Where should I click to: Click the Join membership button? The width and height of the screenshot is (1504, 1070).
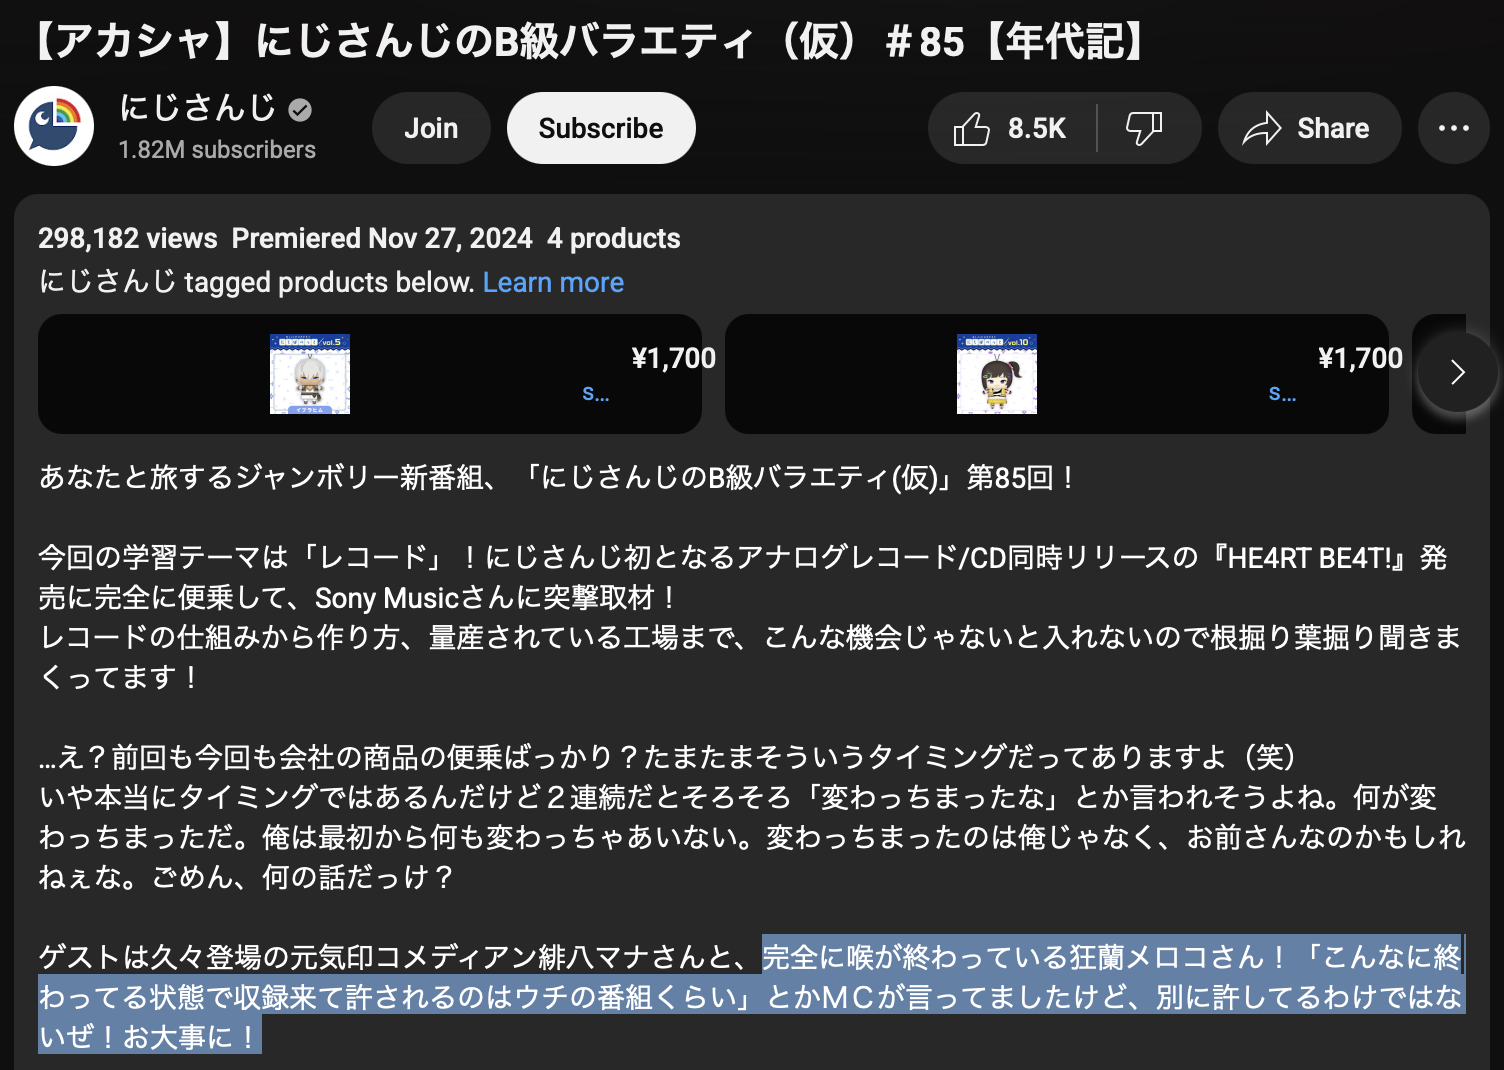tap(431, 128)
